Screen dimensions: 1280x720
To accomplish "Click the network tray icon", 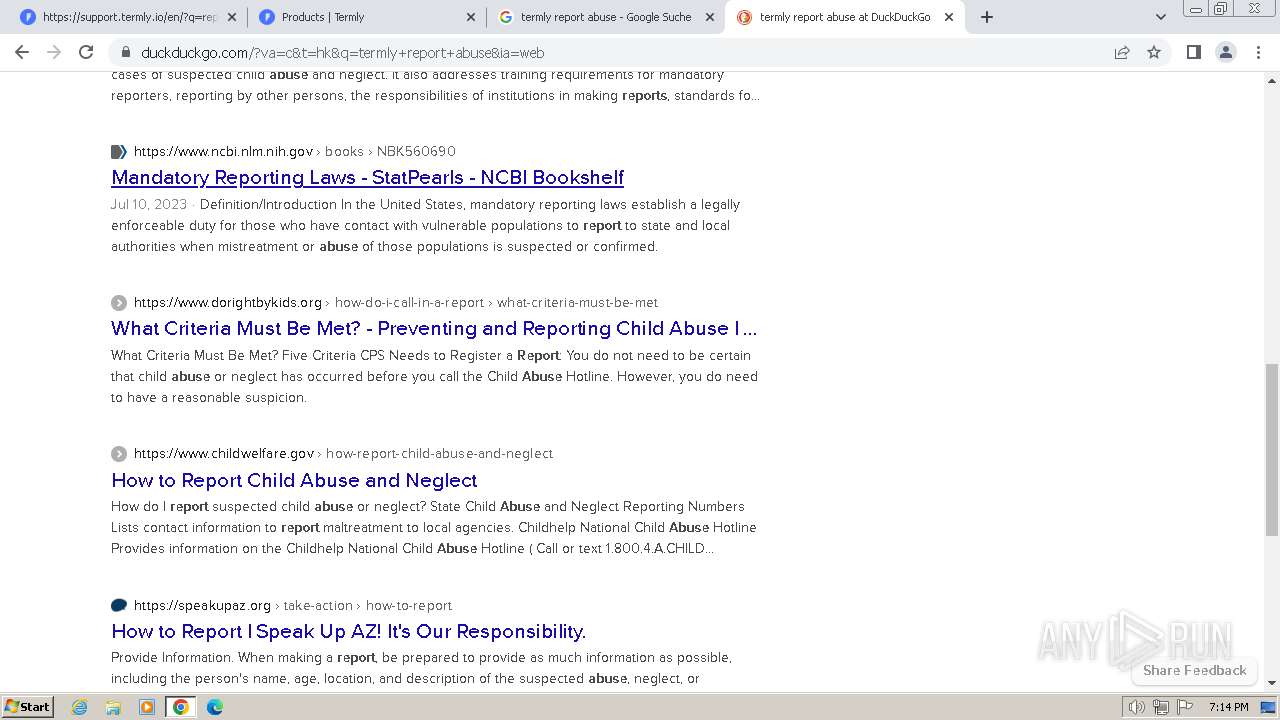I will click(x=1160, y=707).
